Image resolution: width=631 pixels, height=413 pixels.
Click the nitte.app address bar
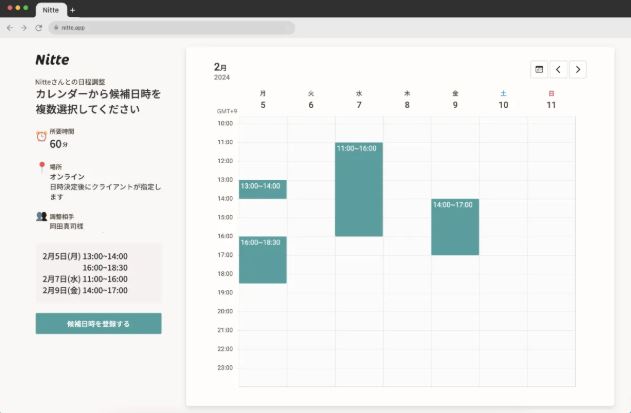(x=170, y=28)
